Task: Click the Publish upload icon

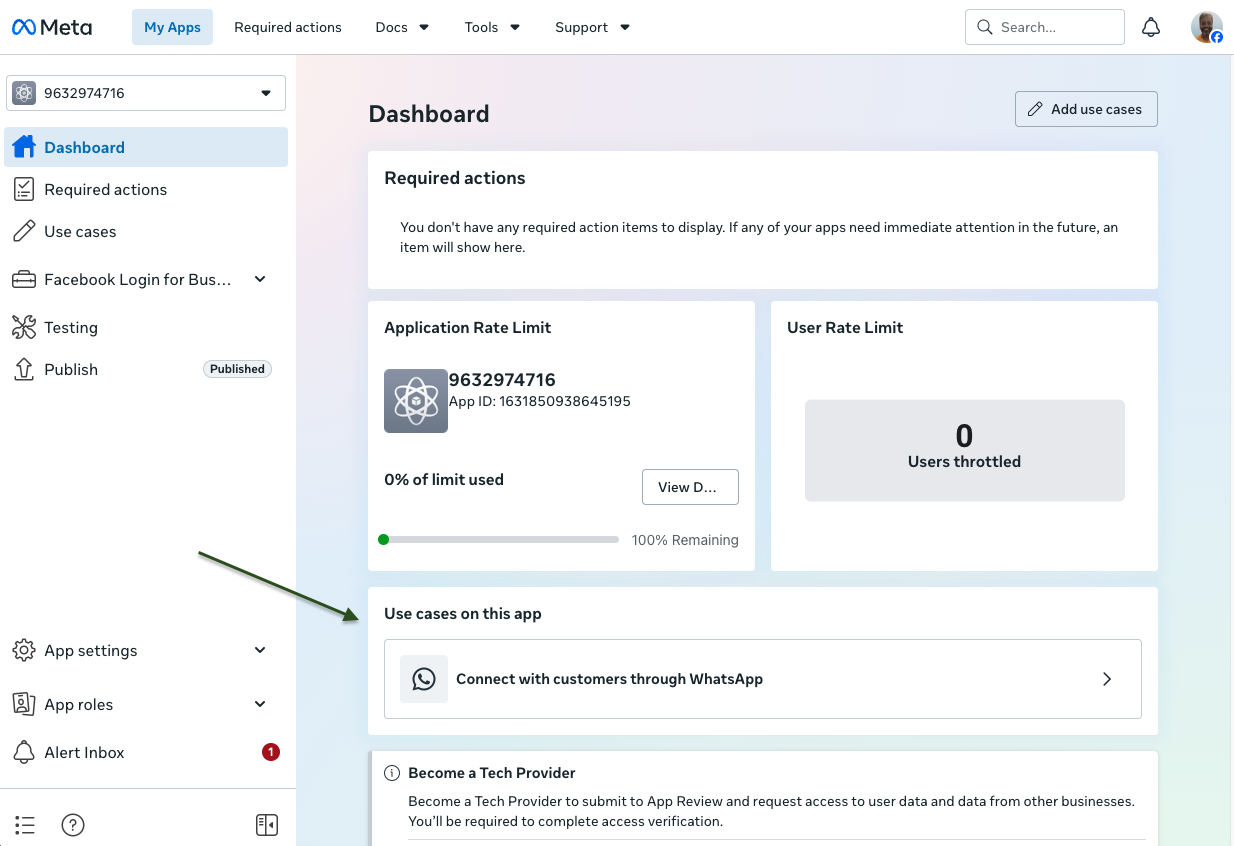Action: pyautogui.click(x=24, y=369)
